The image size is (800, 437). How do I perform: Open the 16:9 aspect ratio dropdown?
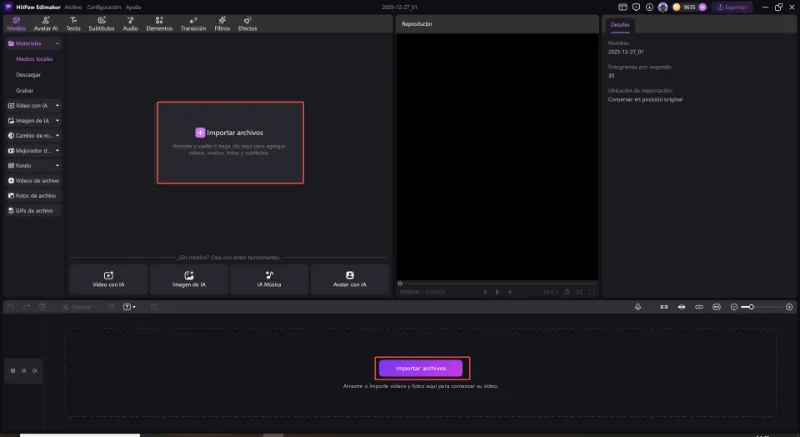tap(551, 292)
